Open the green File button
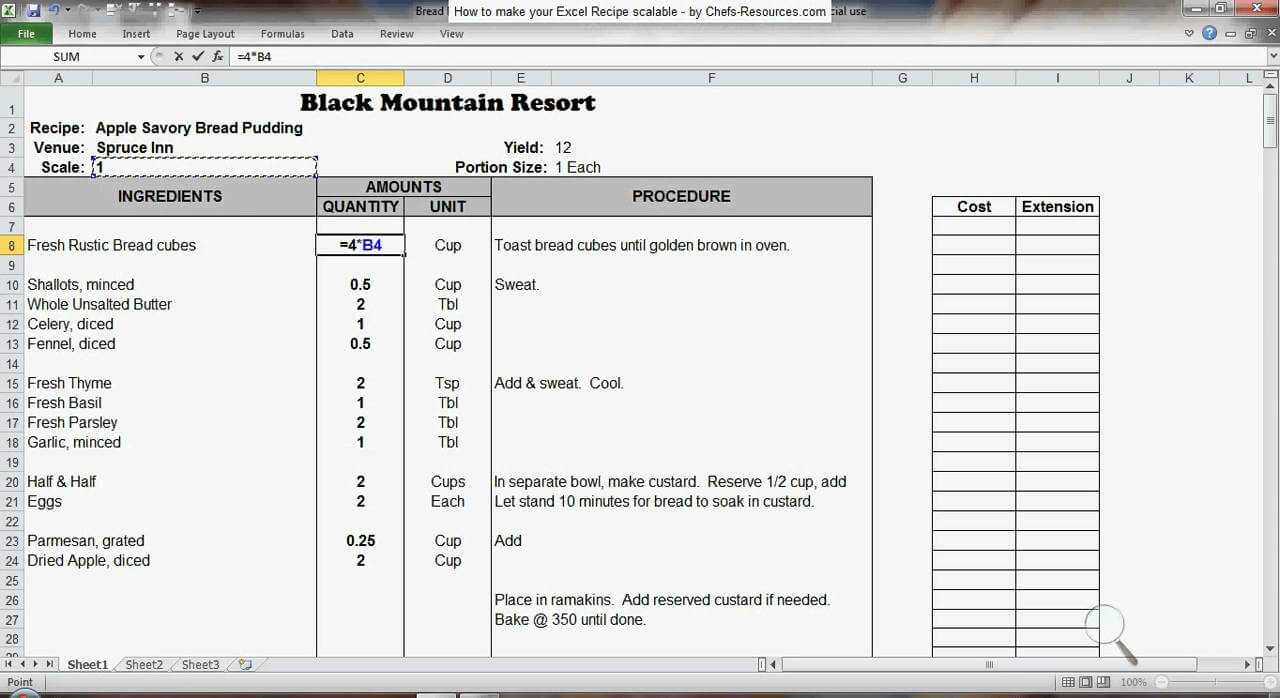1280x698 pixels. 26,34
